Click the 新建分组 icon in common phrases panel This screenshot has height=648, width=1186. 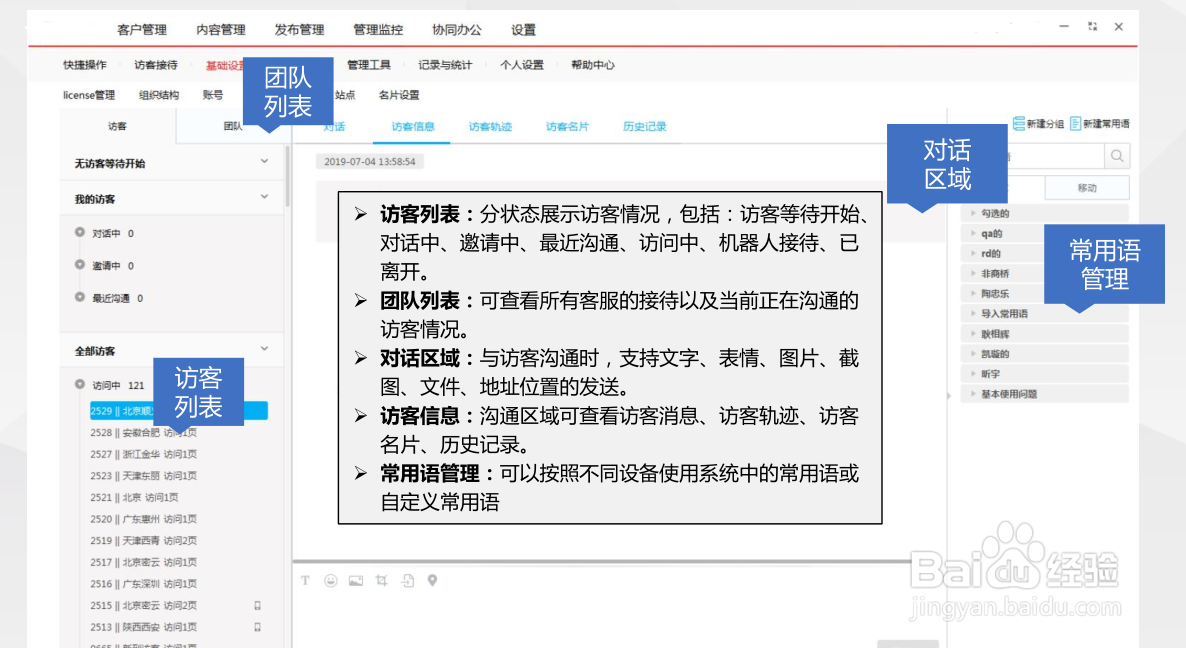pyautogui.click(x=1019, y=122)
